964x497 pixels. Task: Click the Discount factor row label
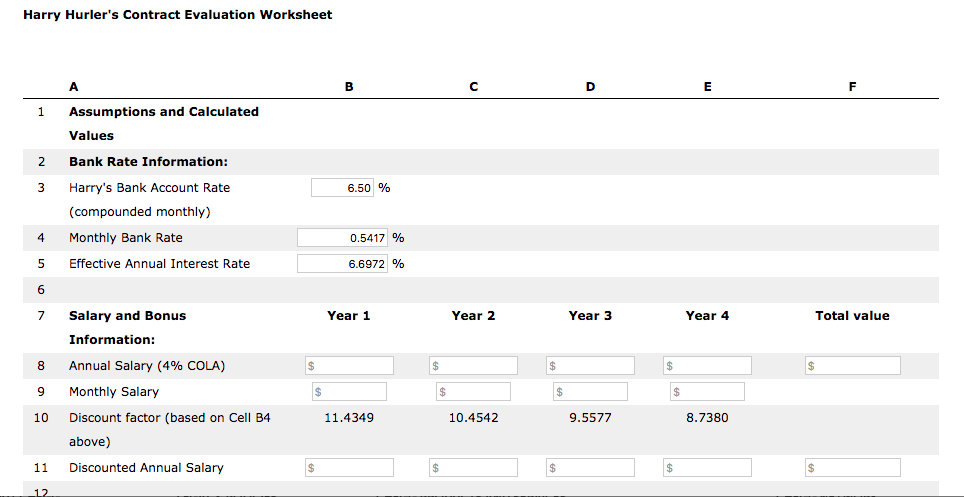tap(170, 430)
